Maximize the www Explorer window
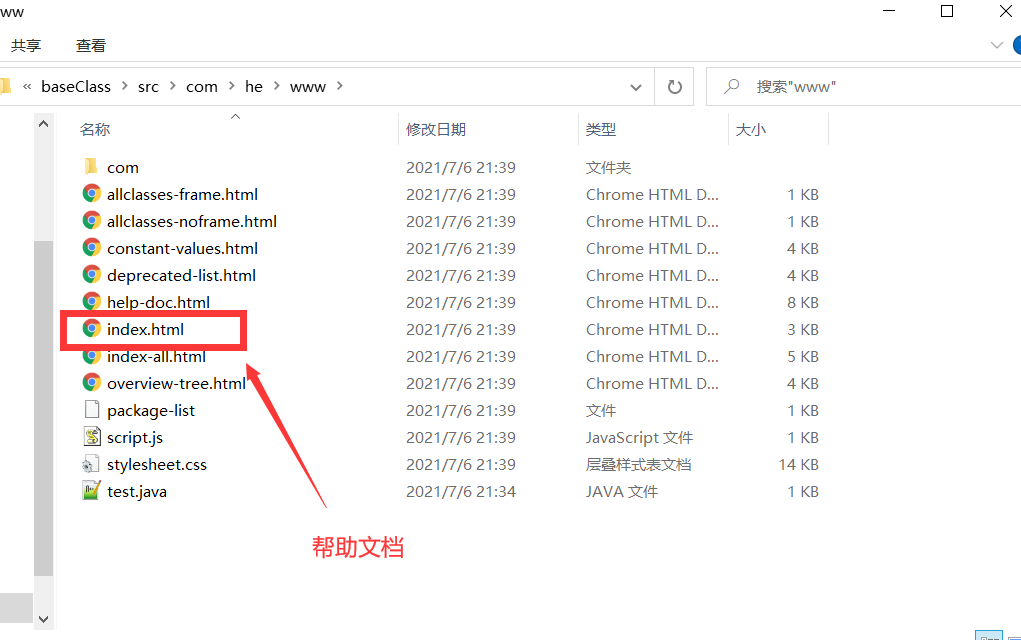 (947, 11)
